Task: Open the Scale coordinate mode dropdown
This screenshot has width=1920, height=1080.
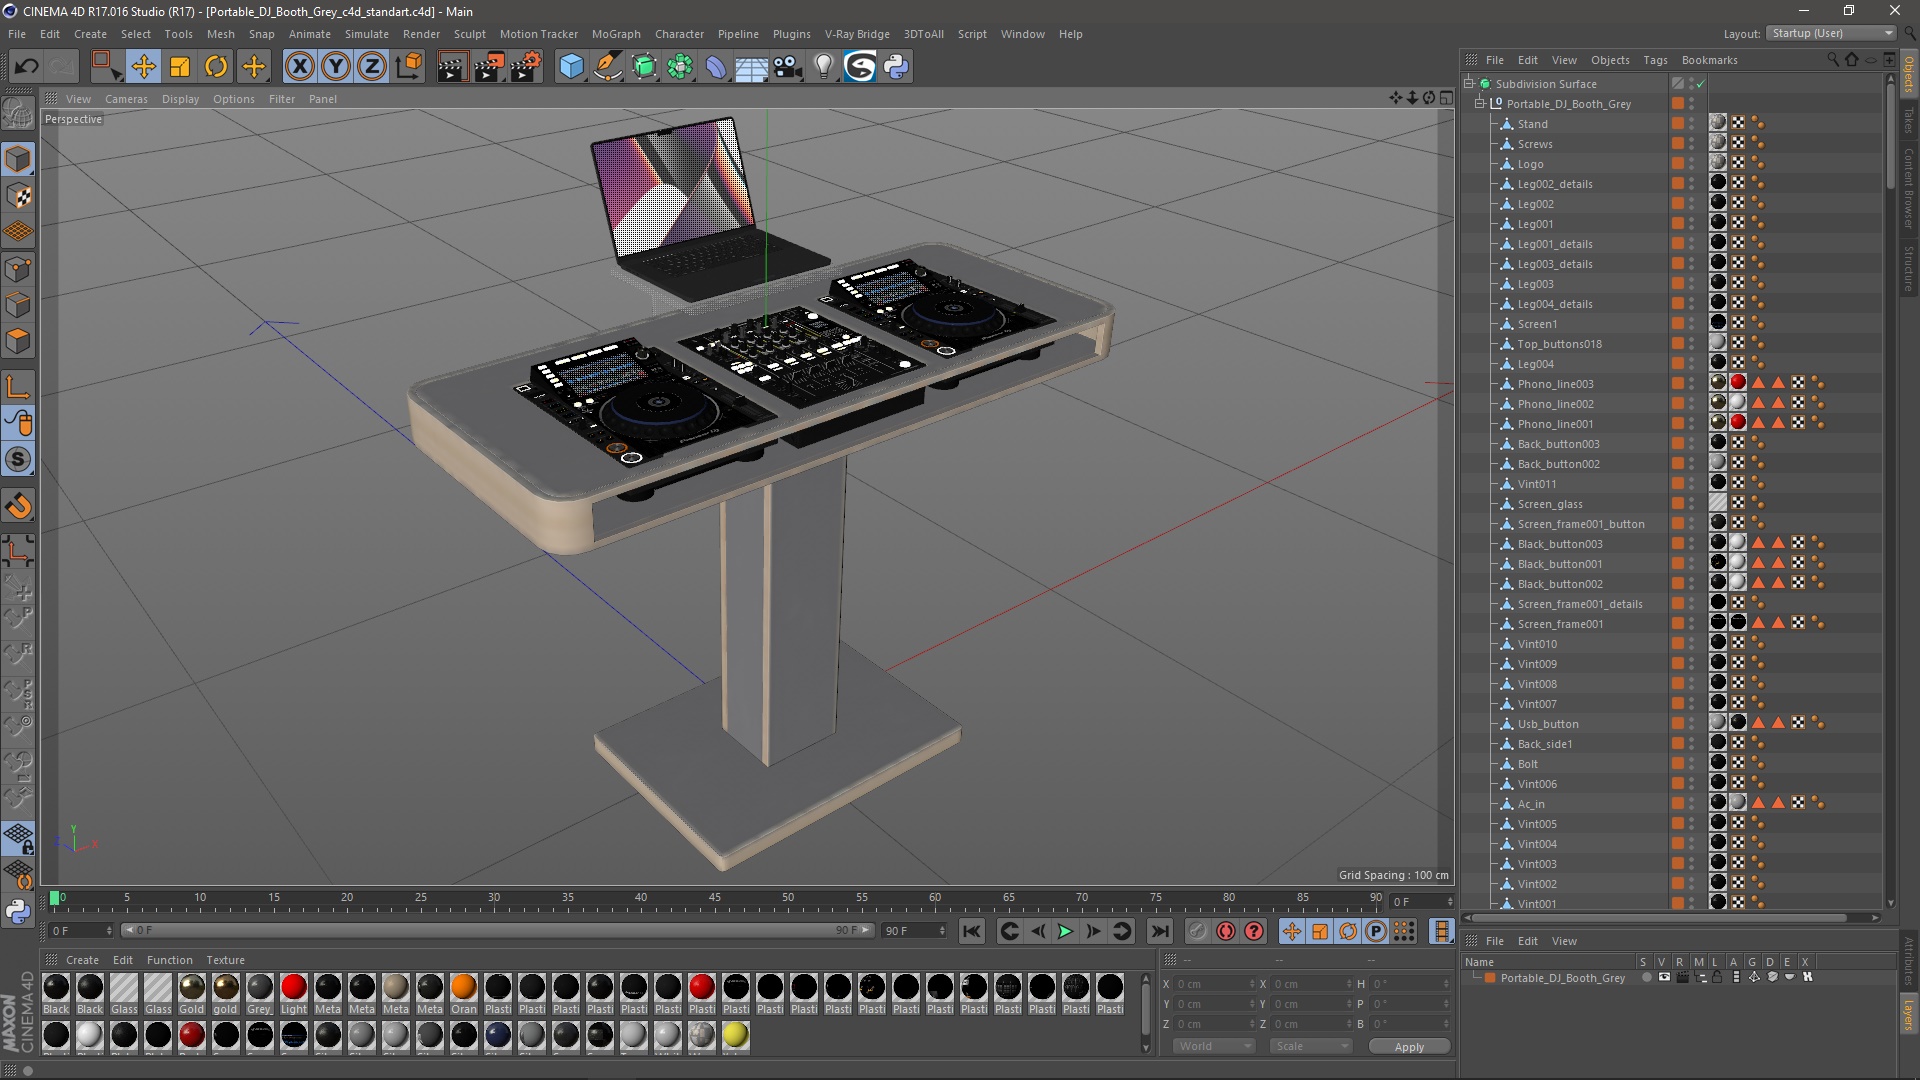Action: pos(1311,1046)
